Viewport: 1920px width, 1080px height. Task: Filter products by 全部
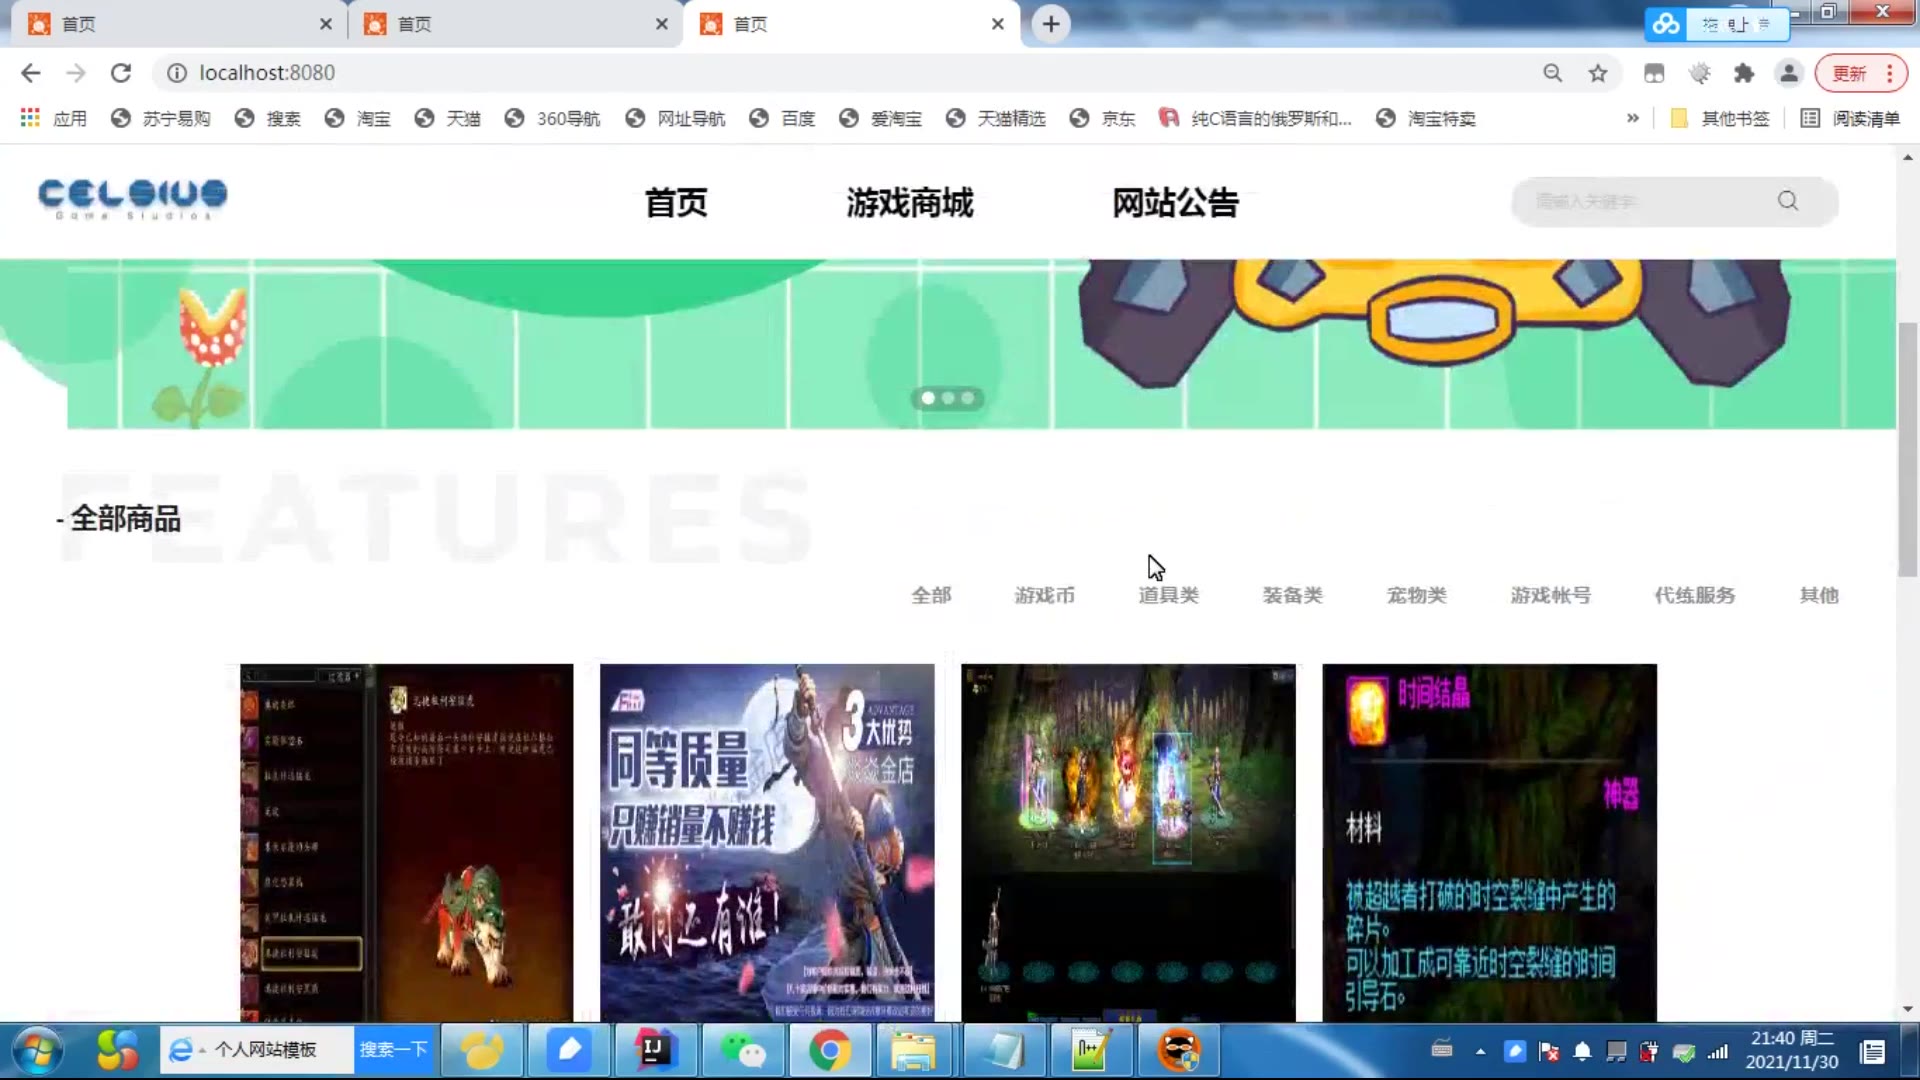pos(931,595)
